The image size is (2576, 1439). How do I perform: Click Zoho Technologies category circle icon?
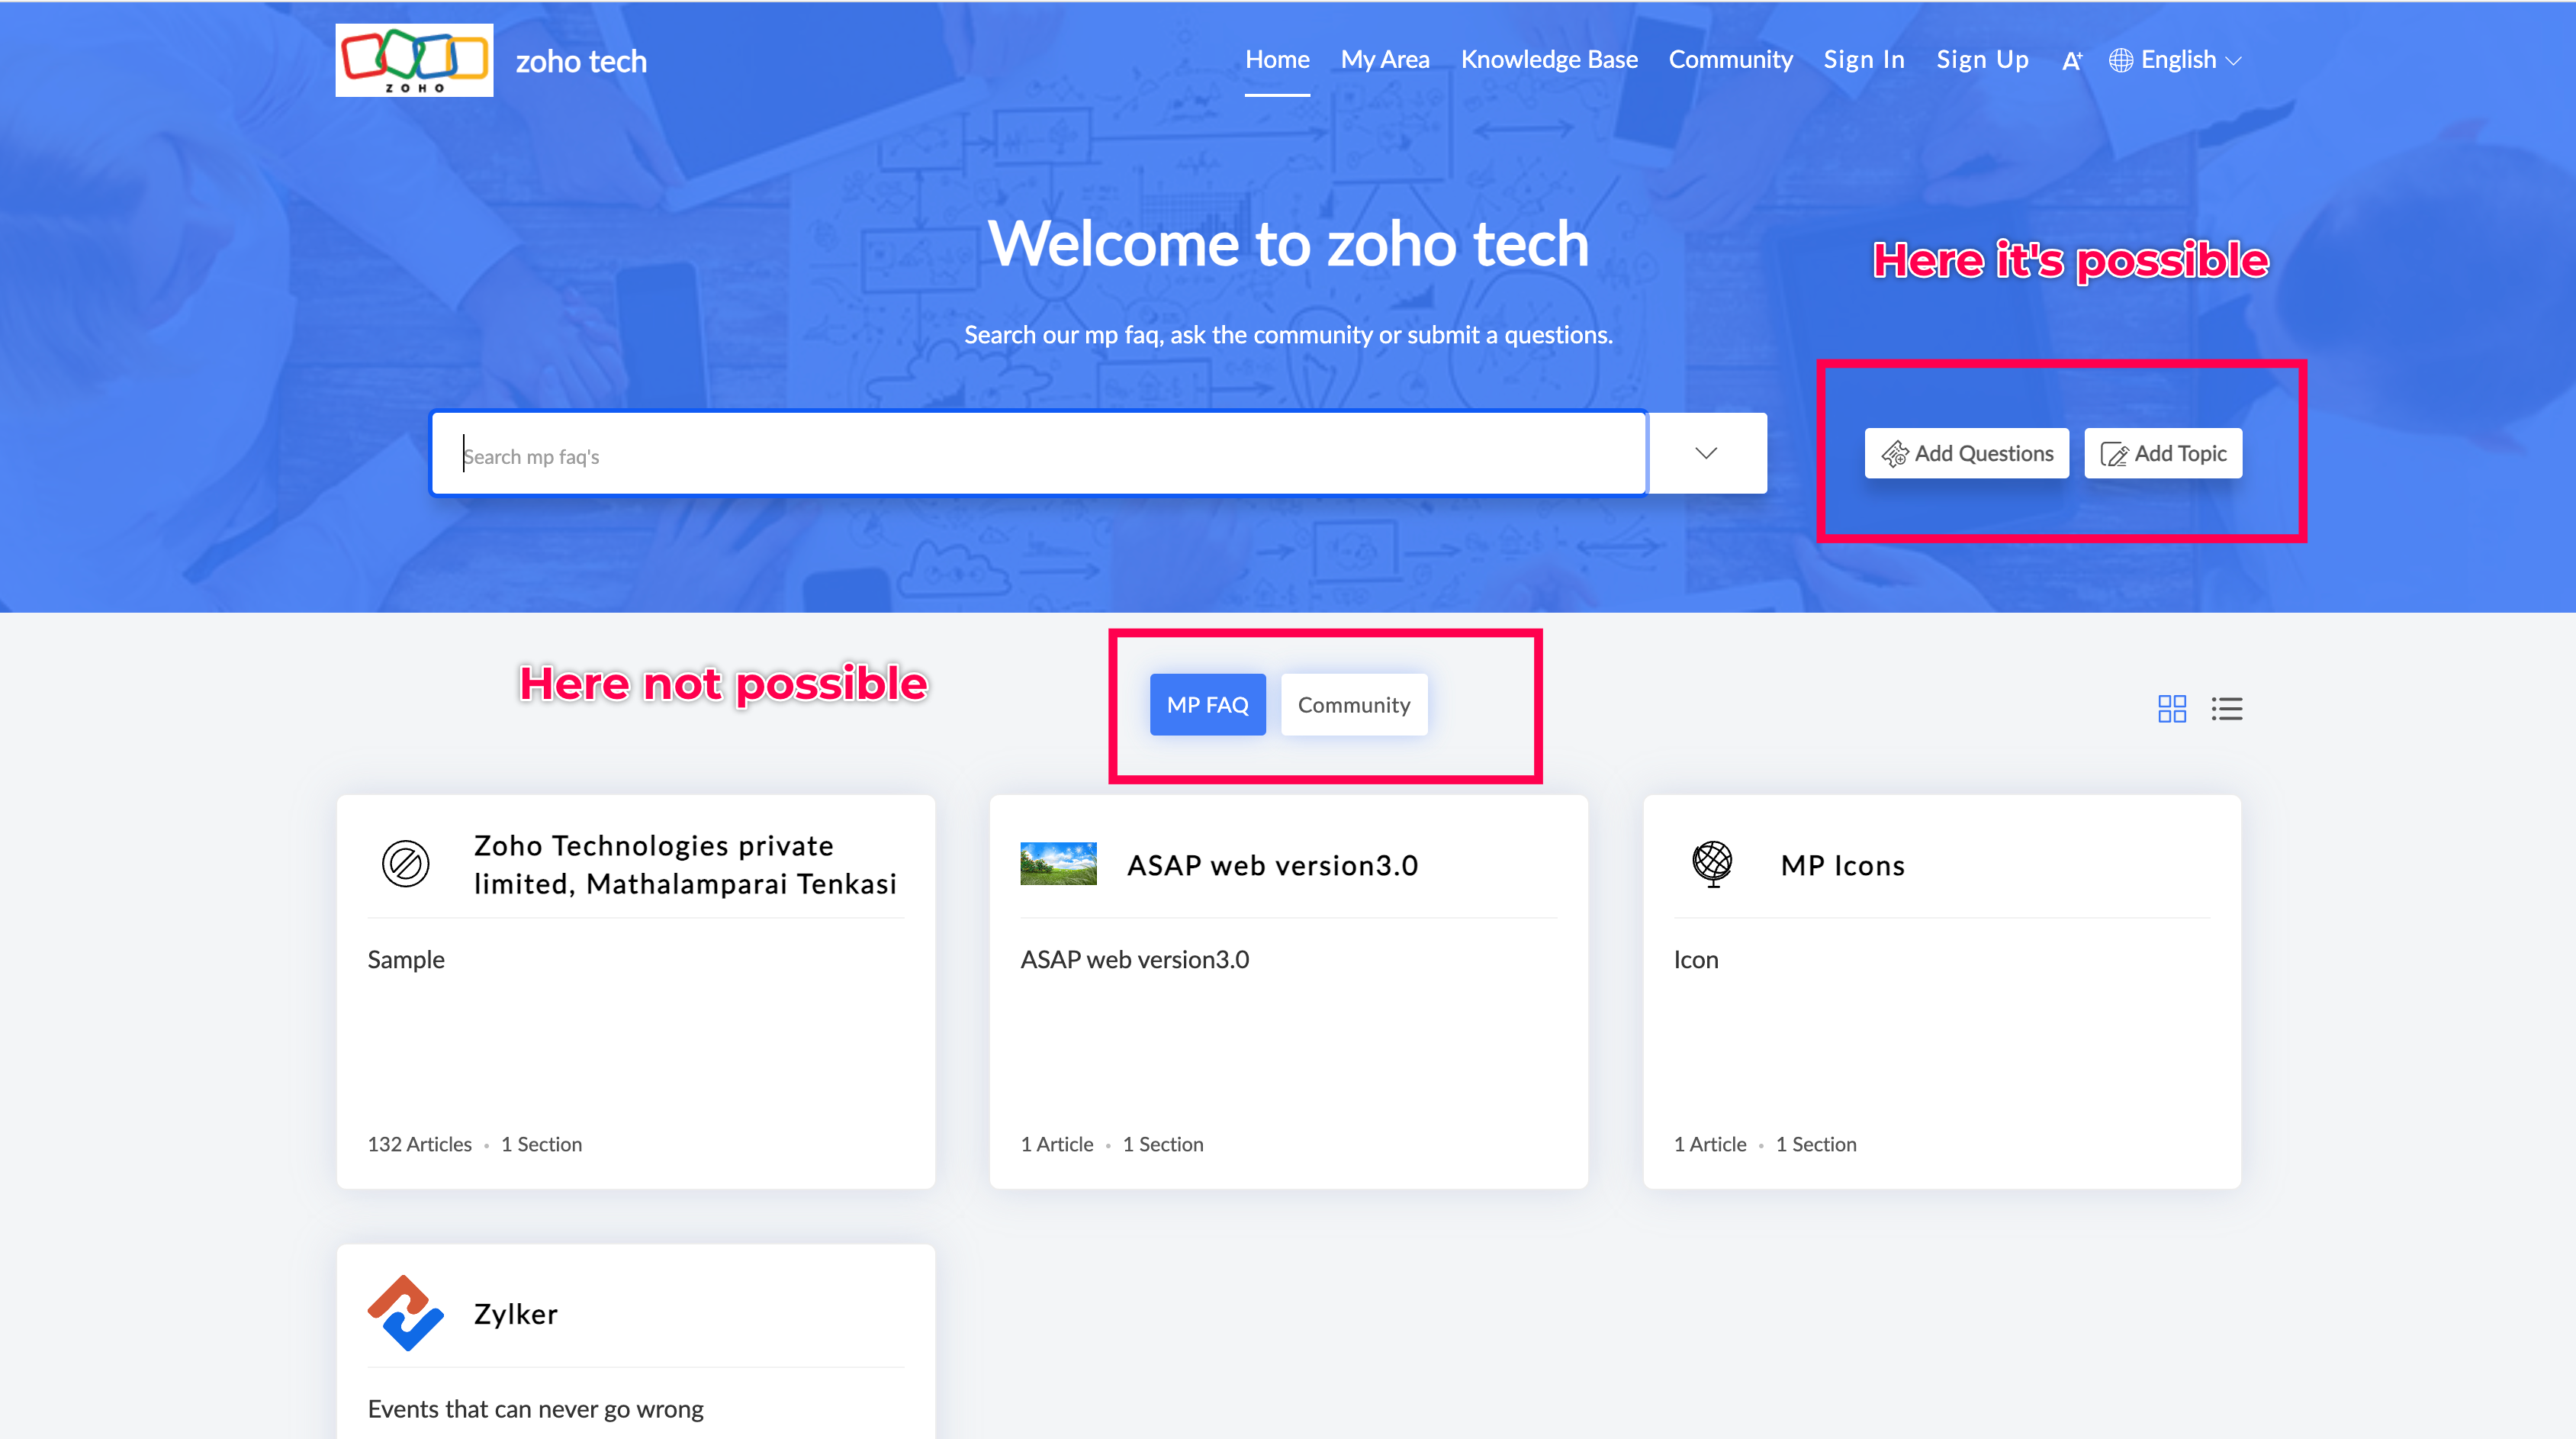click(405, 863)
